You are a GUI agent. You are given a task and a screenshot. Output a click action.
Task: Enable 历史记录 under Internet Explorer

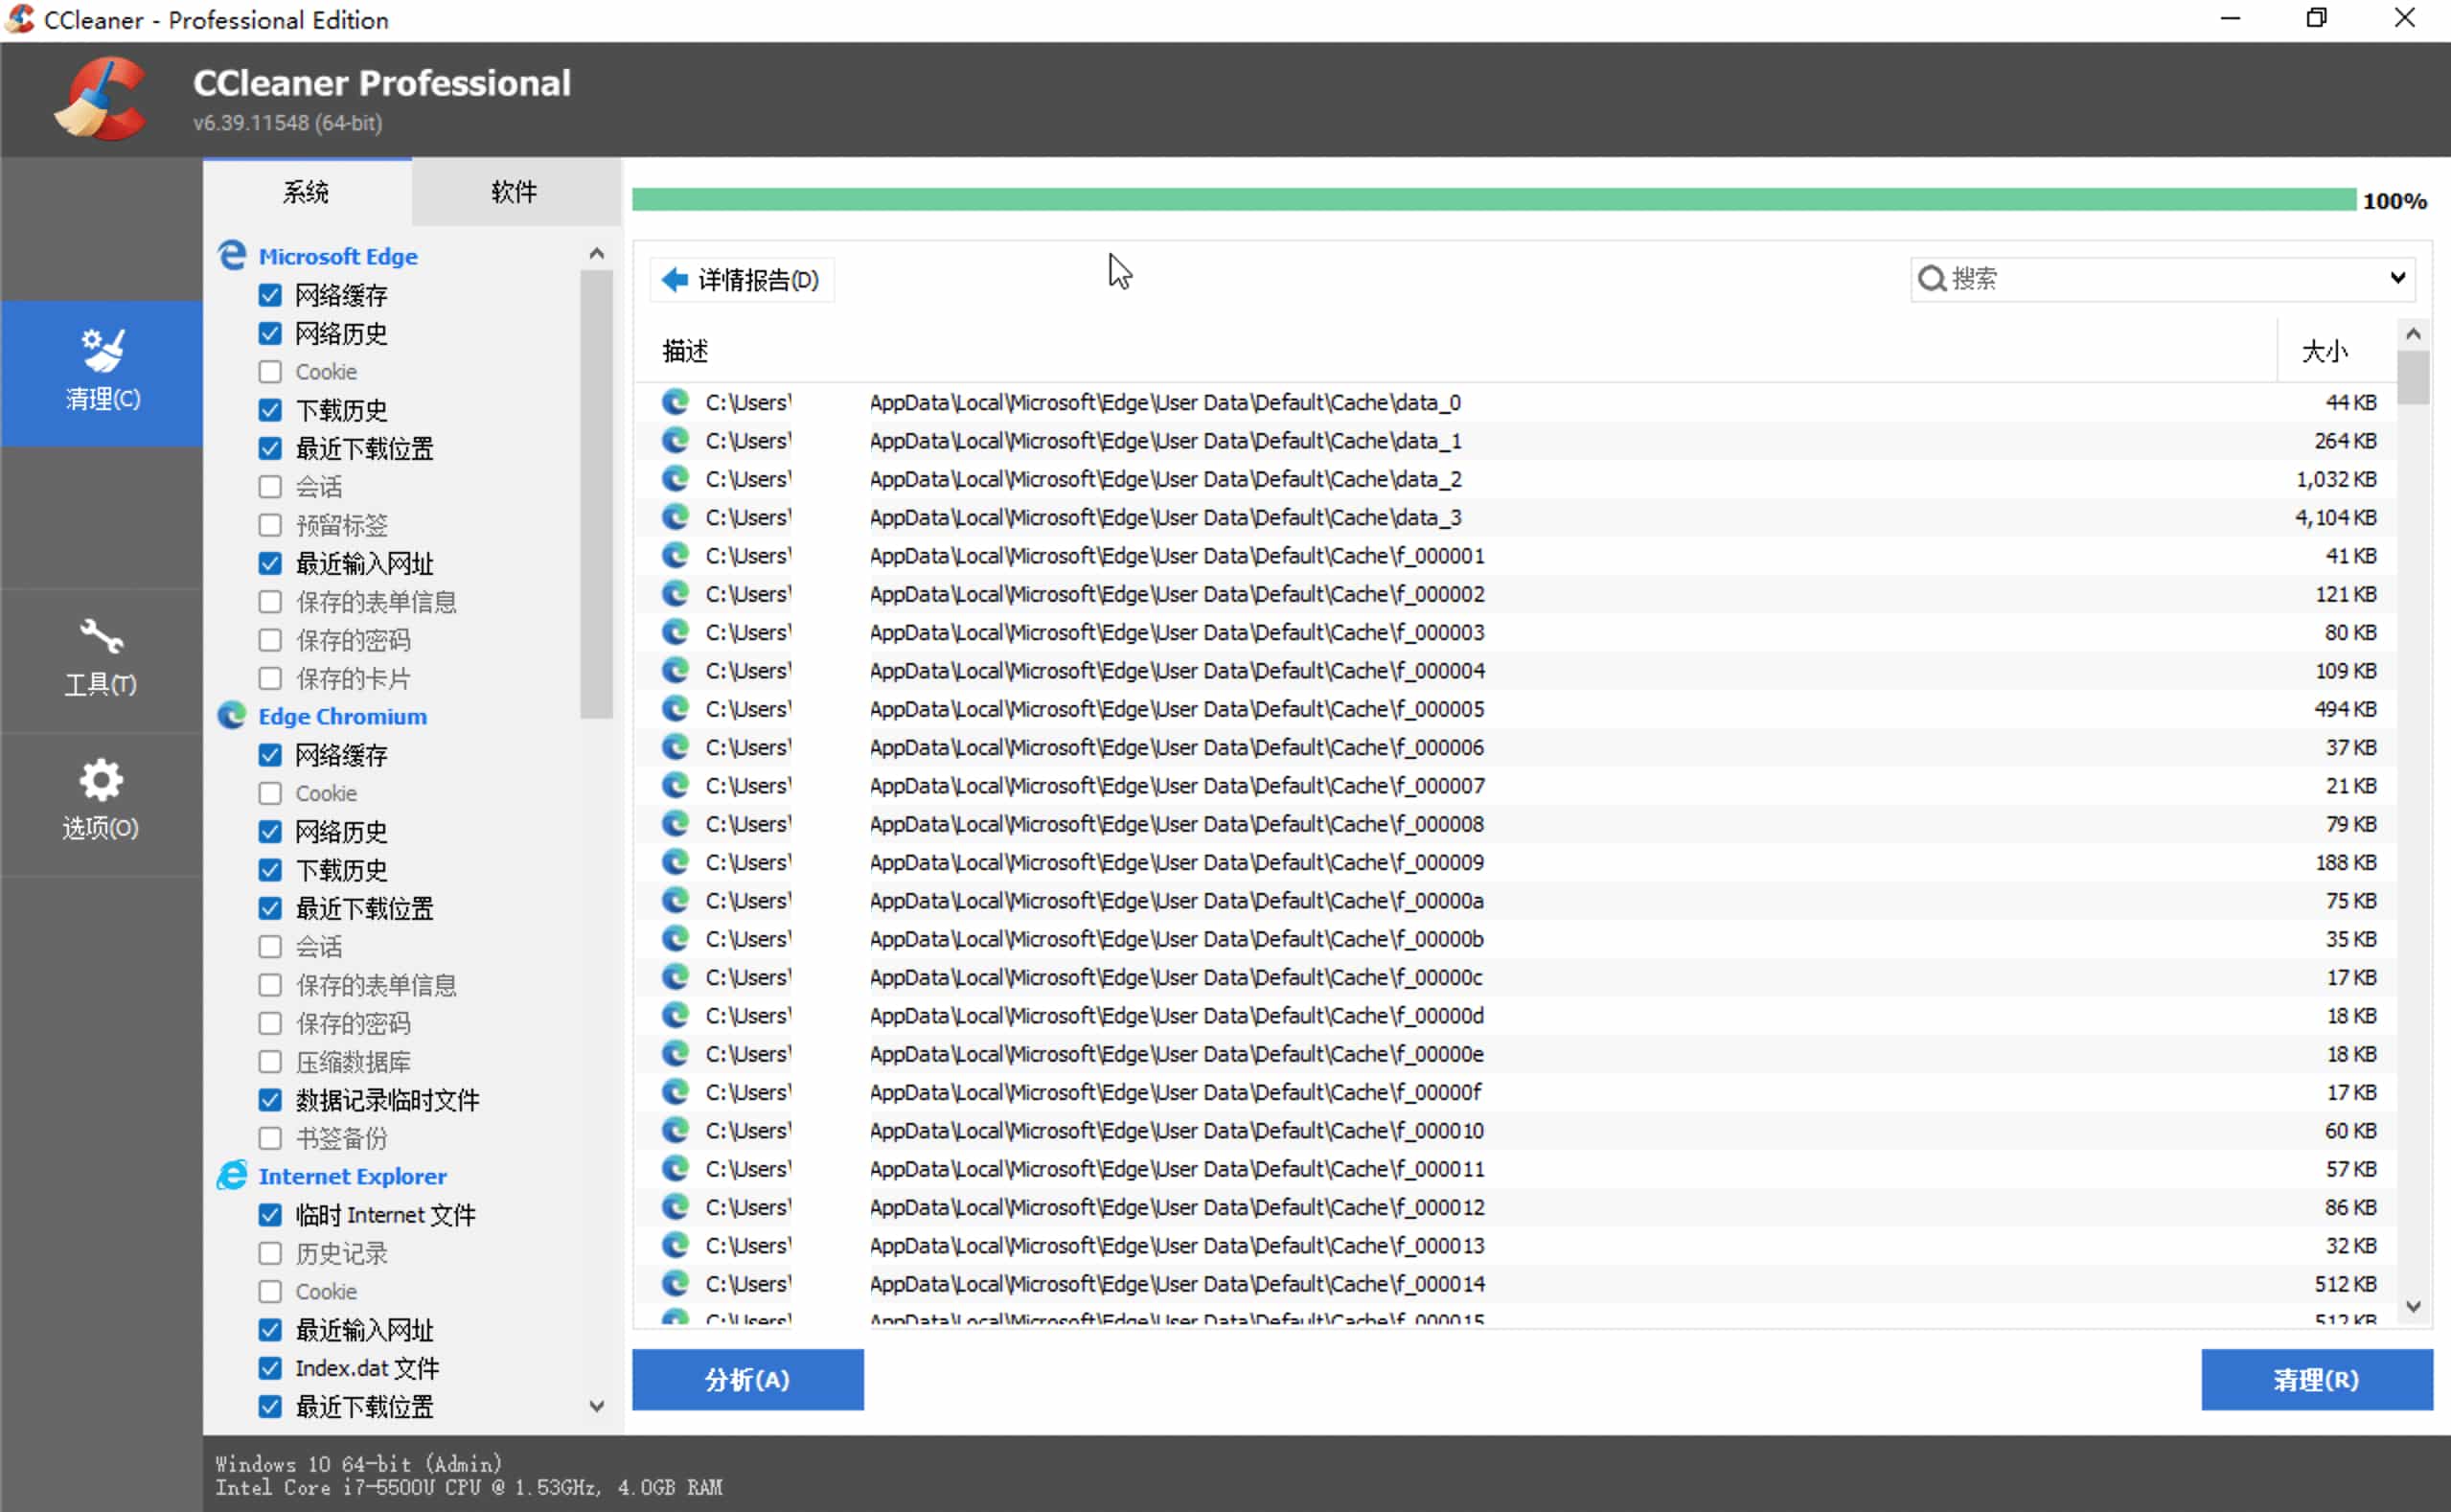(270, 1253)
